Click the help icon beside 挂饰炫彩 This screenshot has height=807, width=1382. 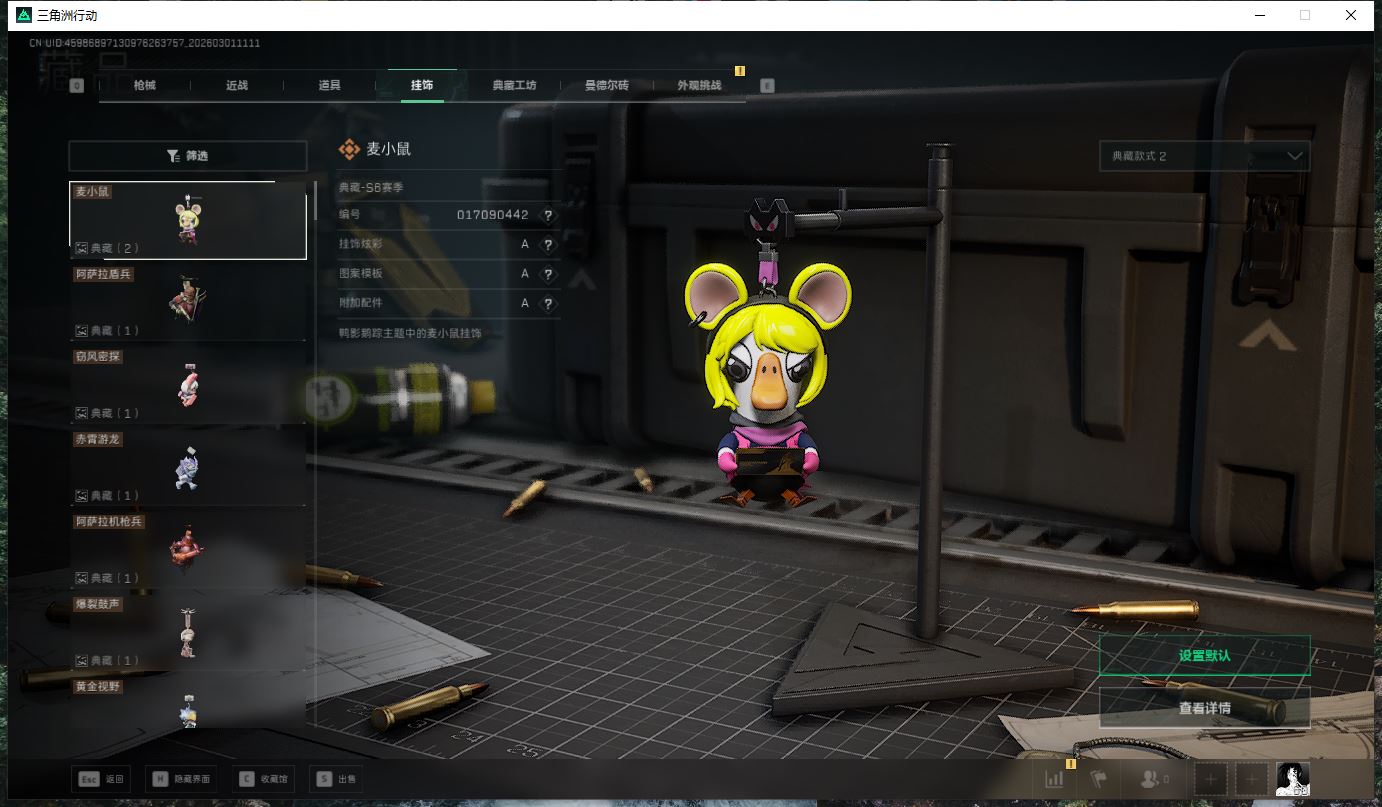click(547, 244)
